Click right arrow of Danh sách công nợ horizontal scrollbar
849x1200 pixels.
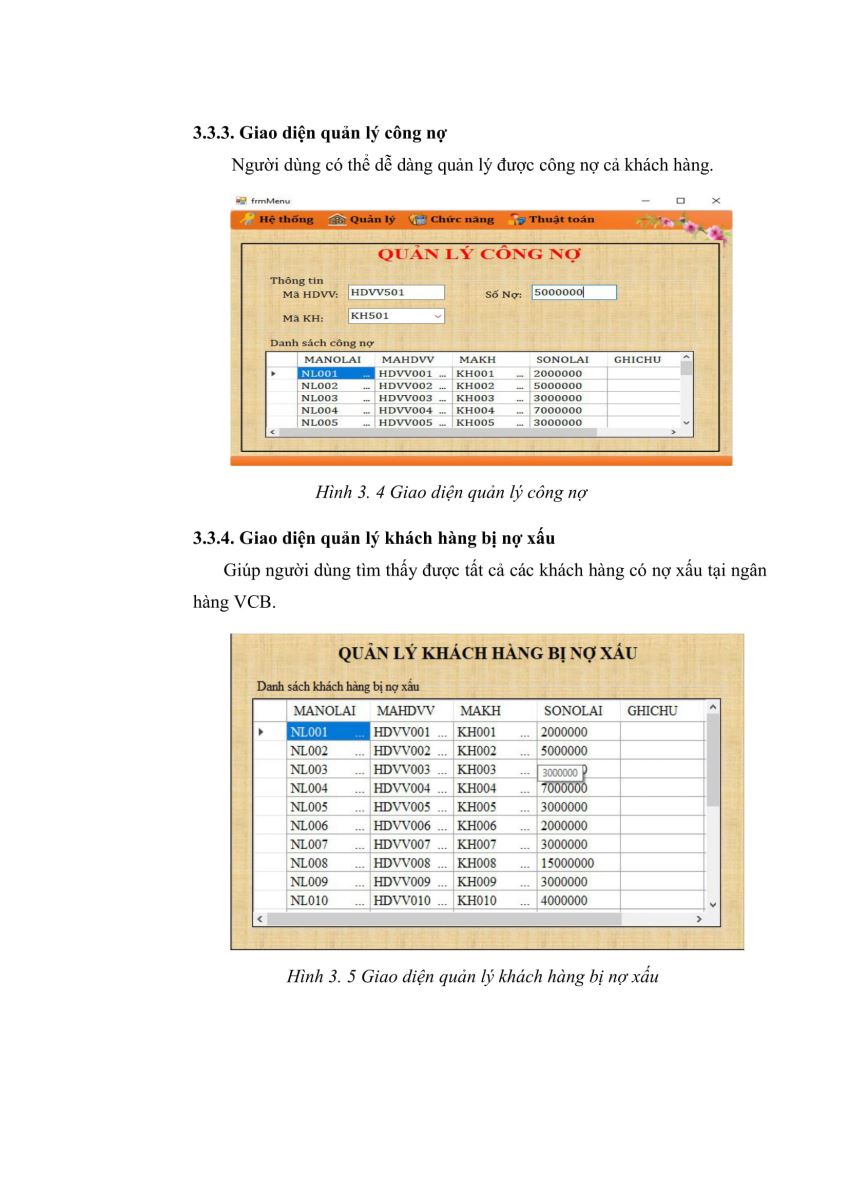pos(674,432)
